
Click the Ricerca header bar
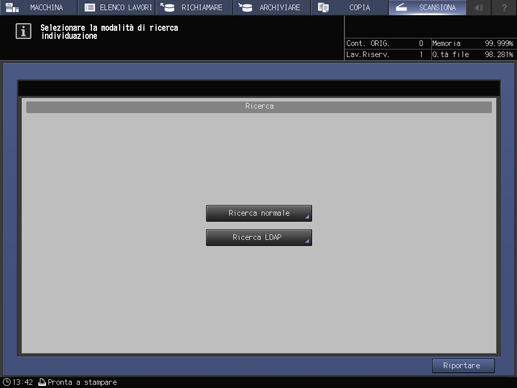259,107
